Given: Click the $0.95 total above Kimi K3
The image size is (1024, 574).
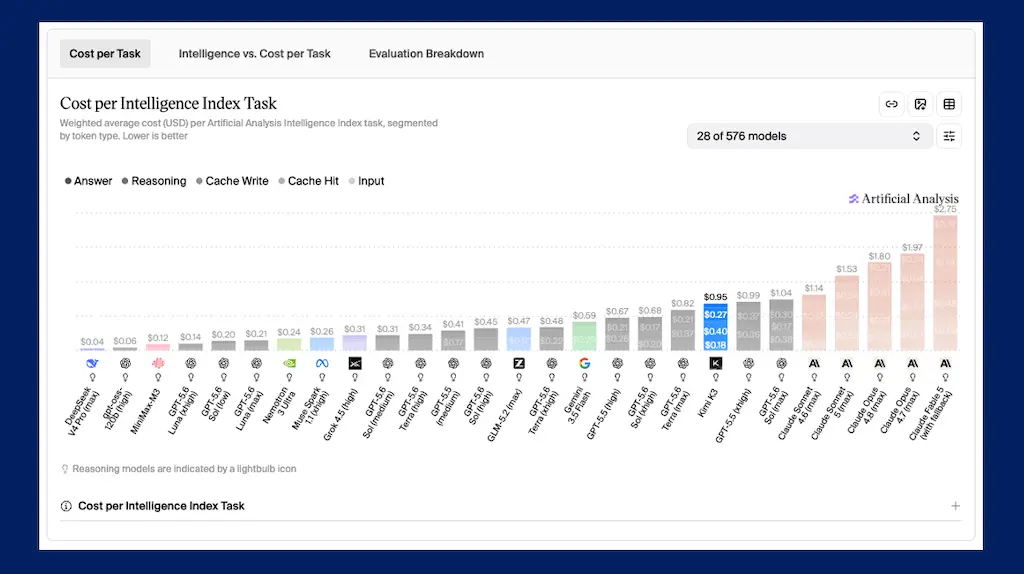Looking at the screenshot, I should click(716, 297).
